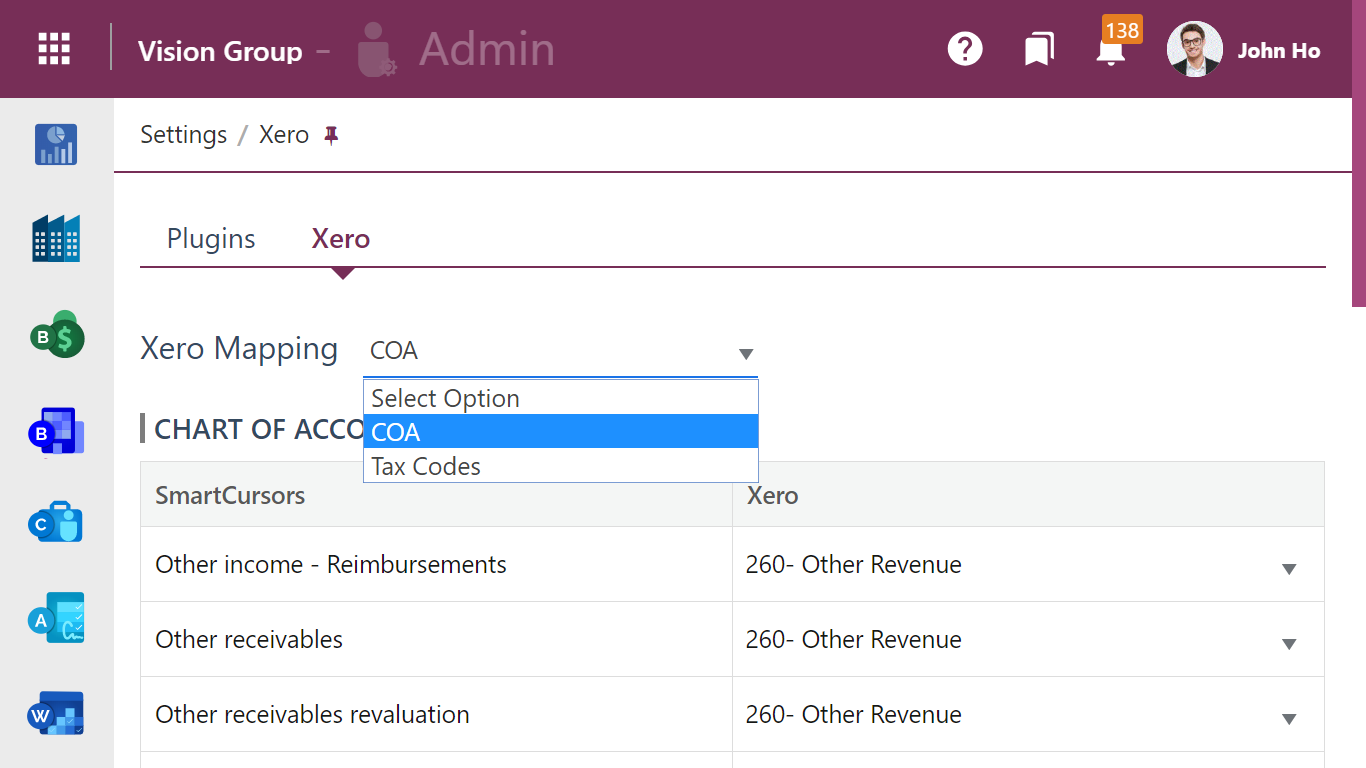Open the buildings sidebar module icon
Screen dimensions: 1366x768
56,238
